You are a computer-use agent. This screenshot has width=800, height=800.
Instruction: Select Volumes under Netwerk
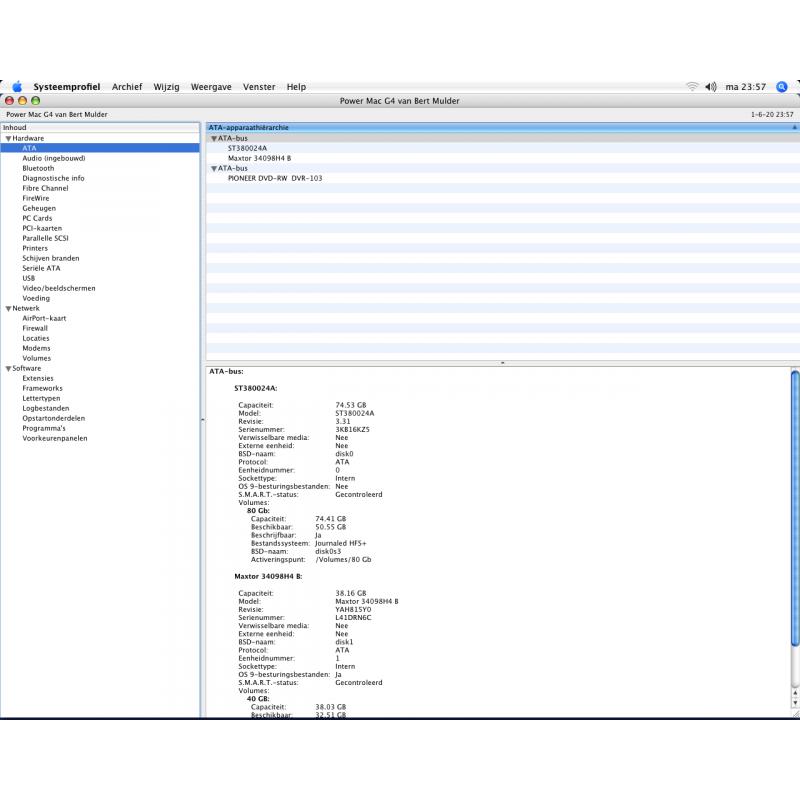[37, 358]
